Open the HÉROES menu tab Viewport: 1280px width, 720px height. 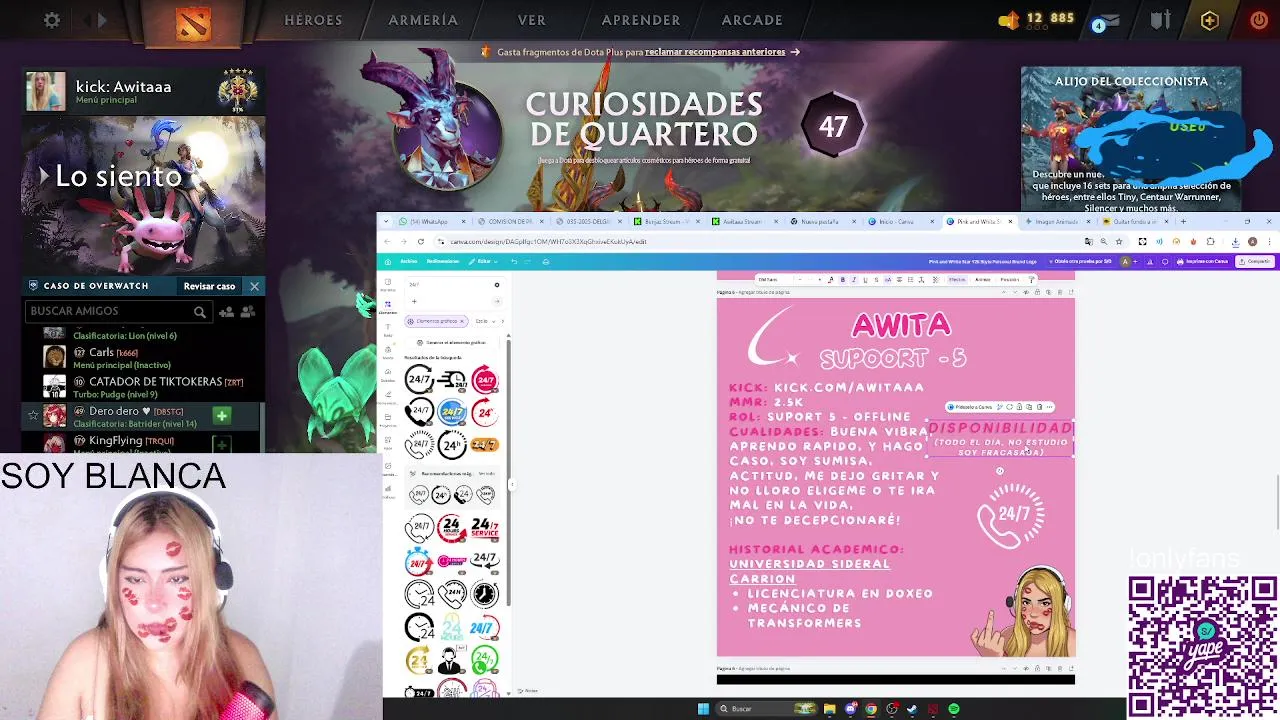pyautogui.click(x=313, y=20)
